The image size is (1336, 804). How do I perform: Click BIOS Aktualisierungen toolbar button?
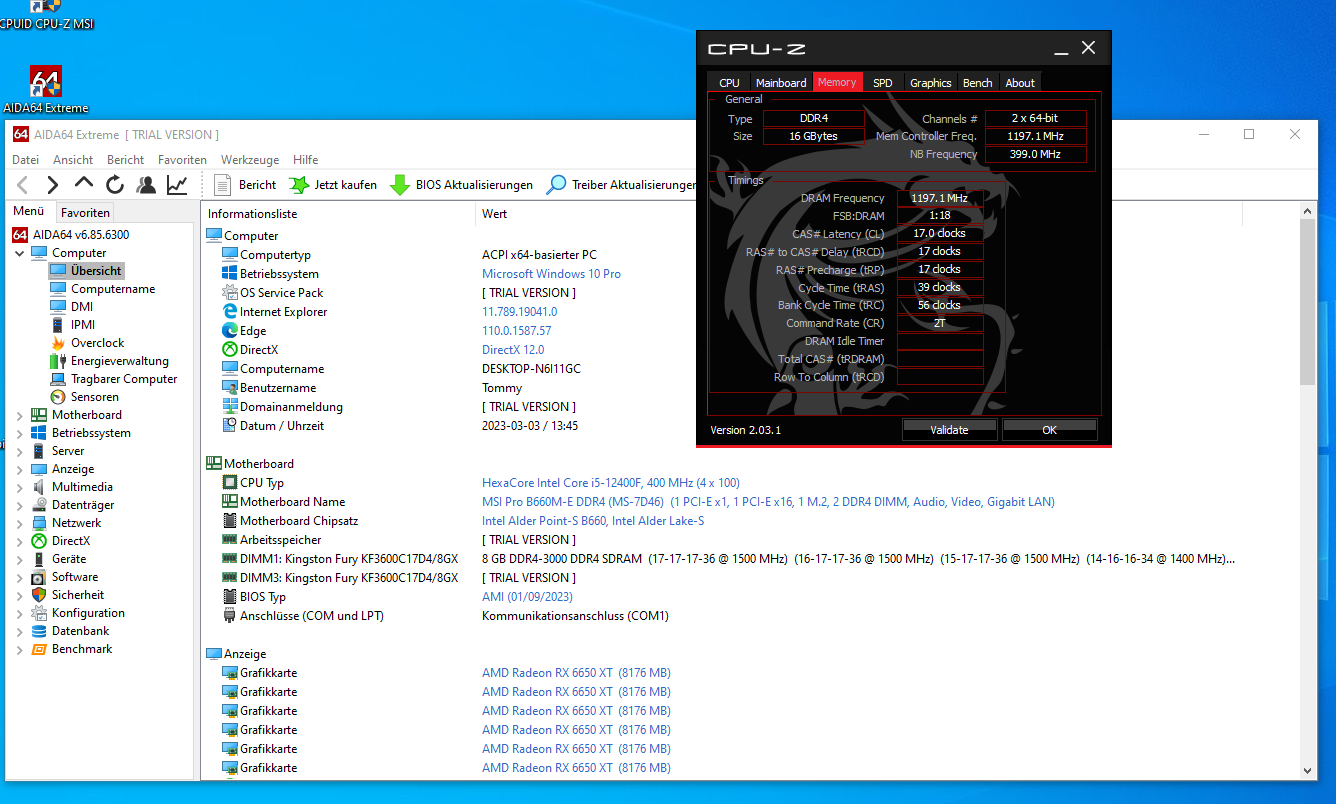(462, 185)
